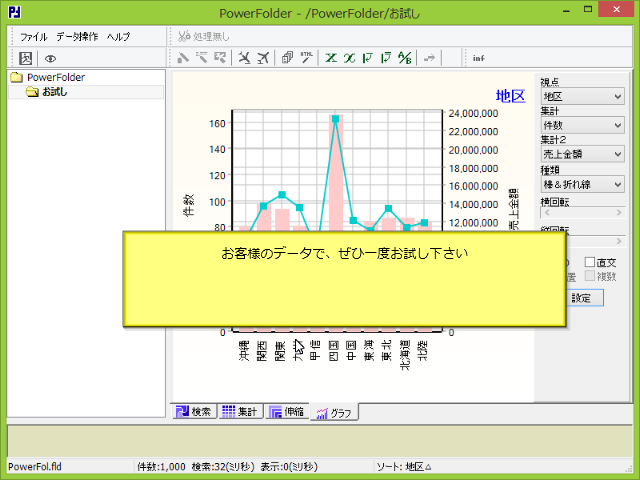The height and width of the screenshot is (480, 640).
Task: Click the ソート: 地区 status bar entry
Action: pos(404,467)
